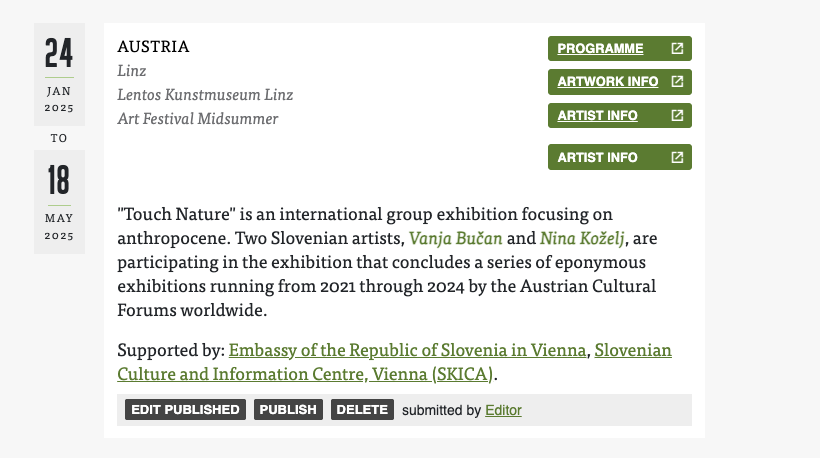Select the Art Festival Midsummer text
This screenshot has width=820, height=458.
pyautogui.click(x=197, y=119)
